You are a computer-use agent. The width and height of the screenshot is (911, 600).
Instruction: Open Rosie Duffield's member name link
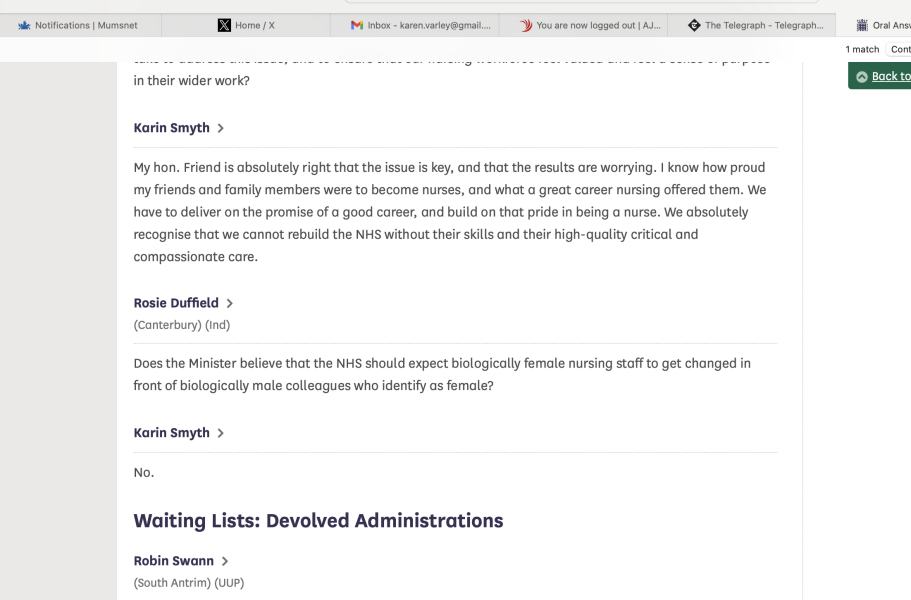(x=176, y=303)
